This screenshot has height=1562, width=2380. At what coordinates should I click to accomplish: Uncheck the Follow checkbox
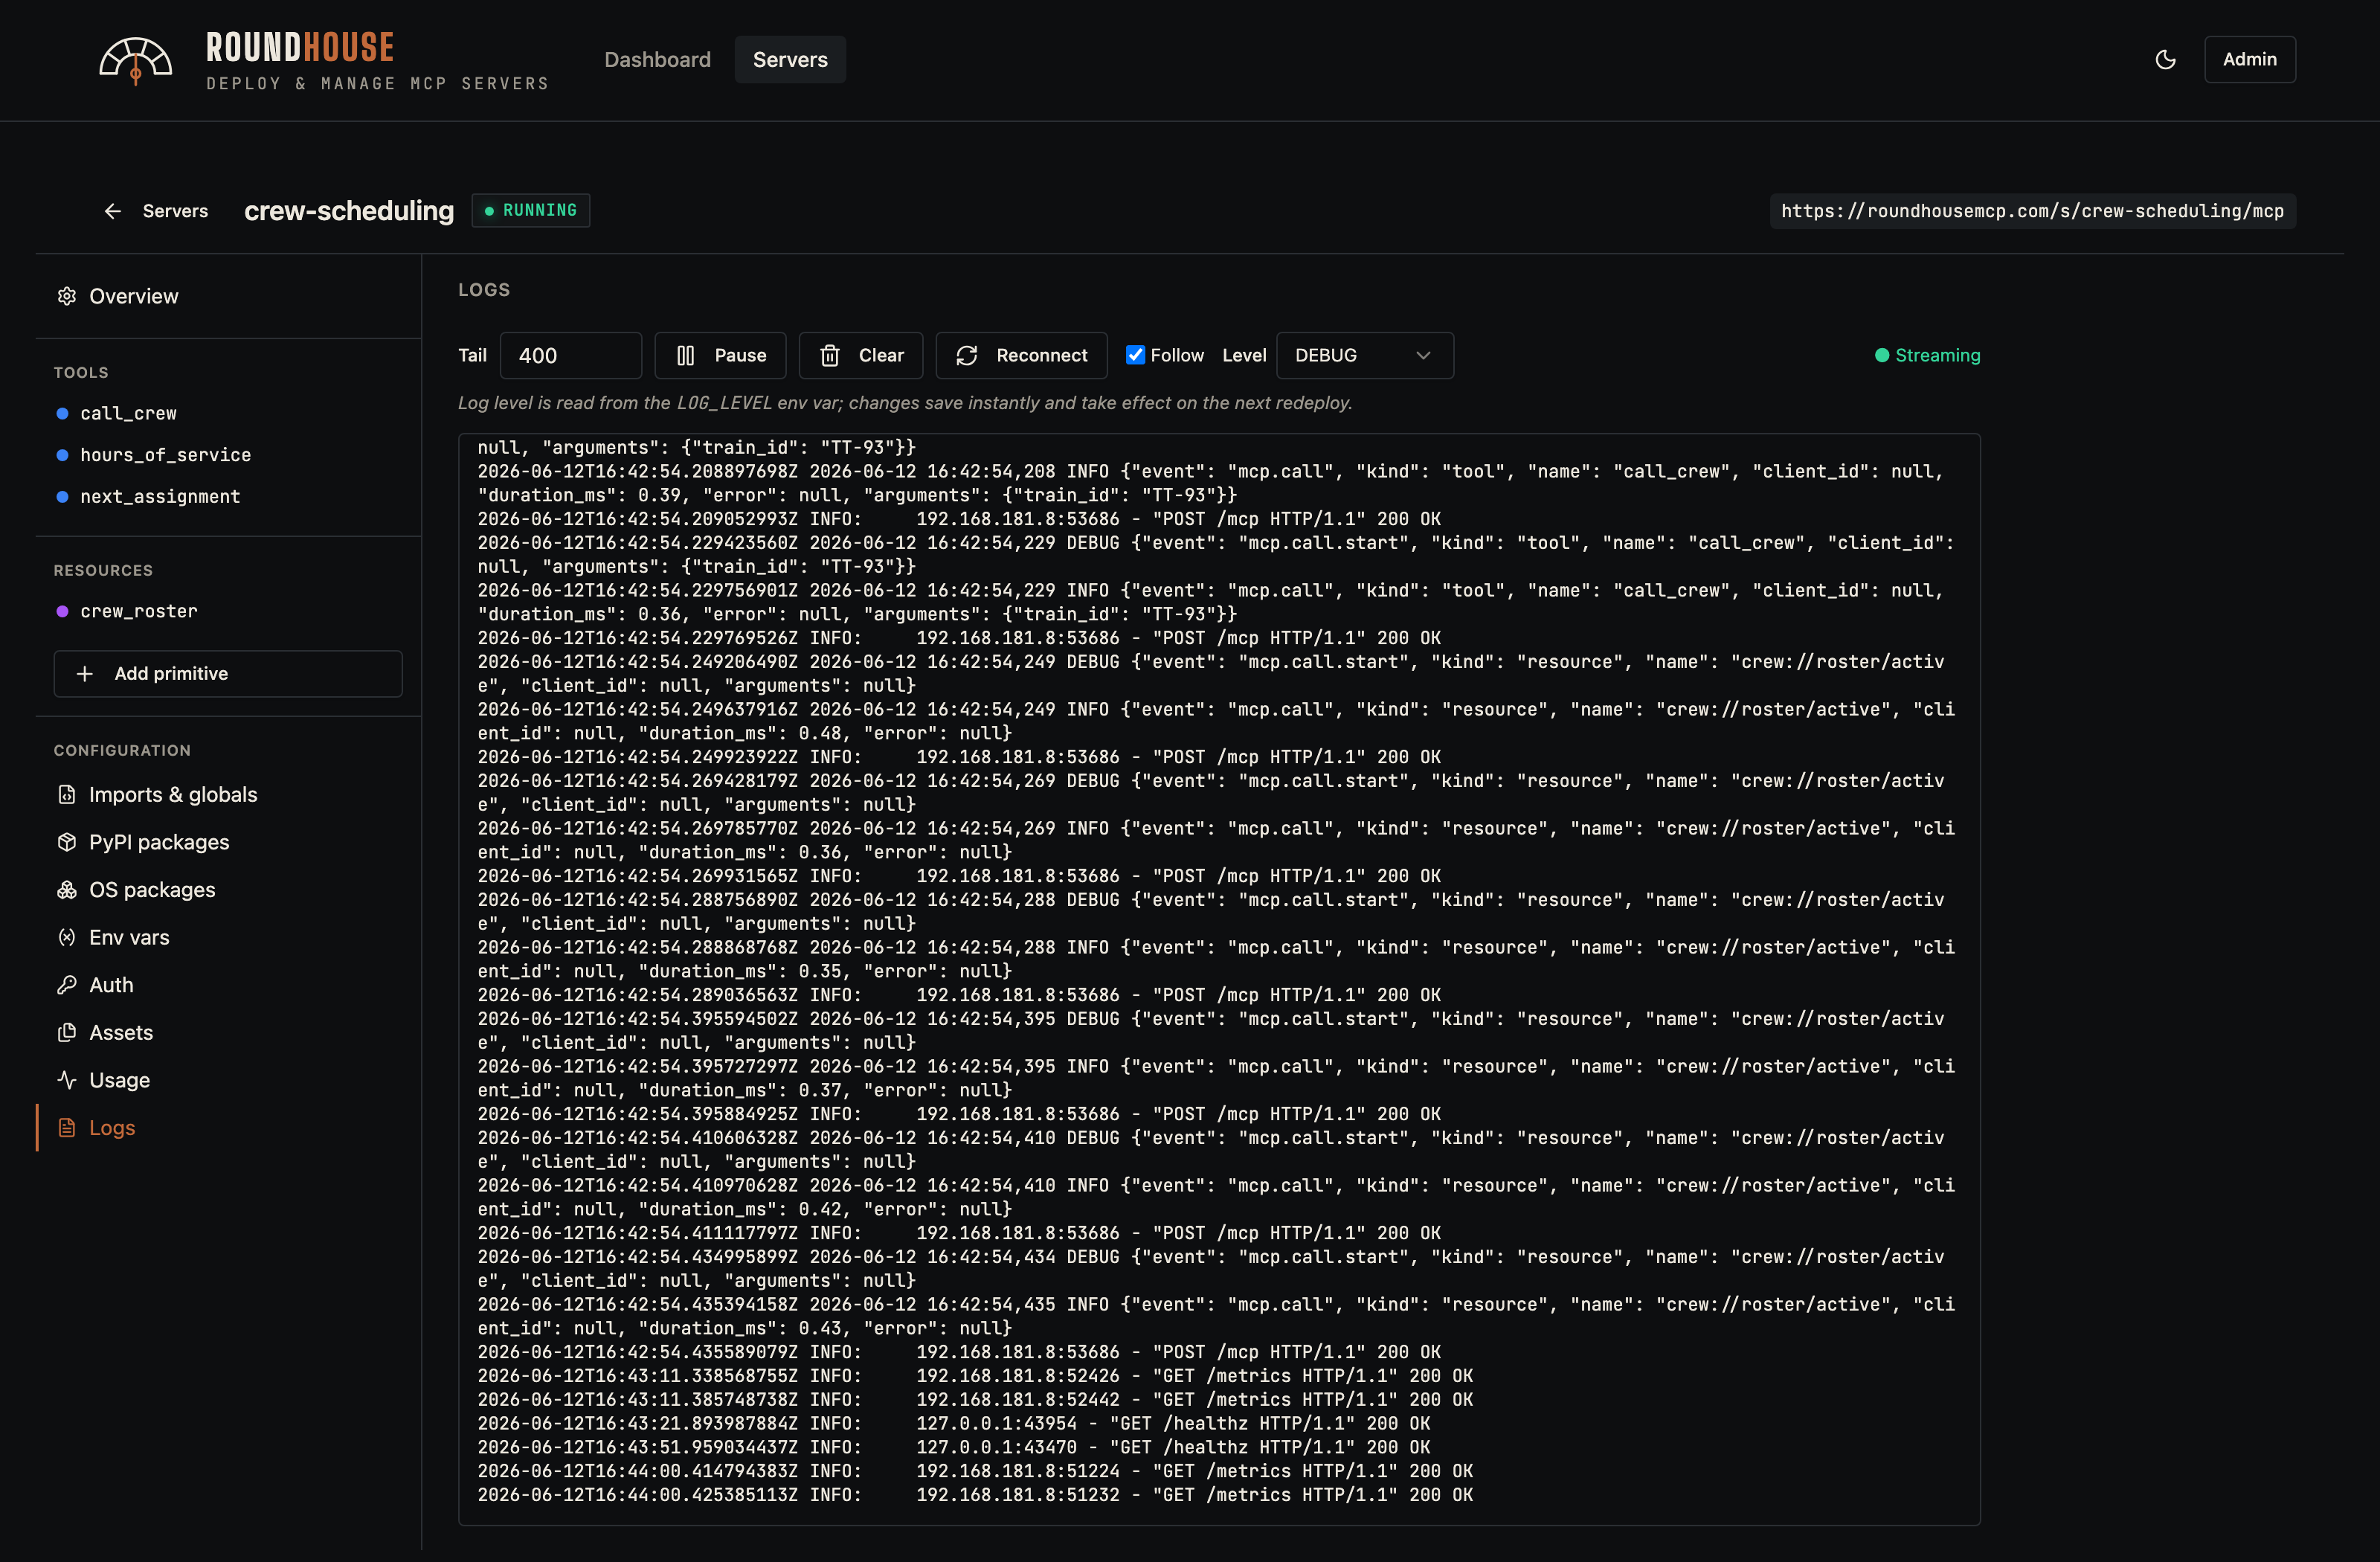click(x=1135, y=355)
